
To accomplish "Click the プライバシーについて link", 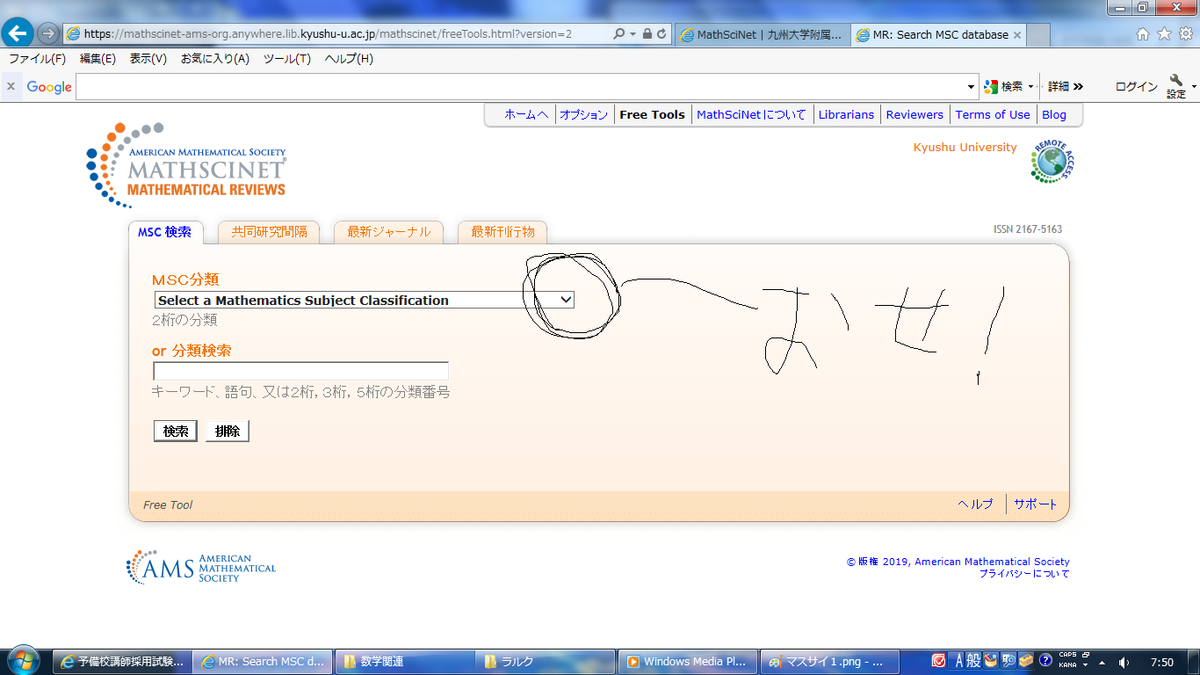I will pos(1024,574).
